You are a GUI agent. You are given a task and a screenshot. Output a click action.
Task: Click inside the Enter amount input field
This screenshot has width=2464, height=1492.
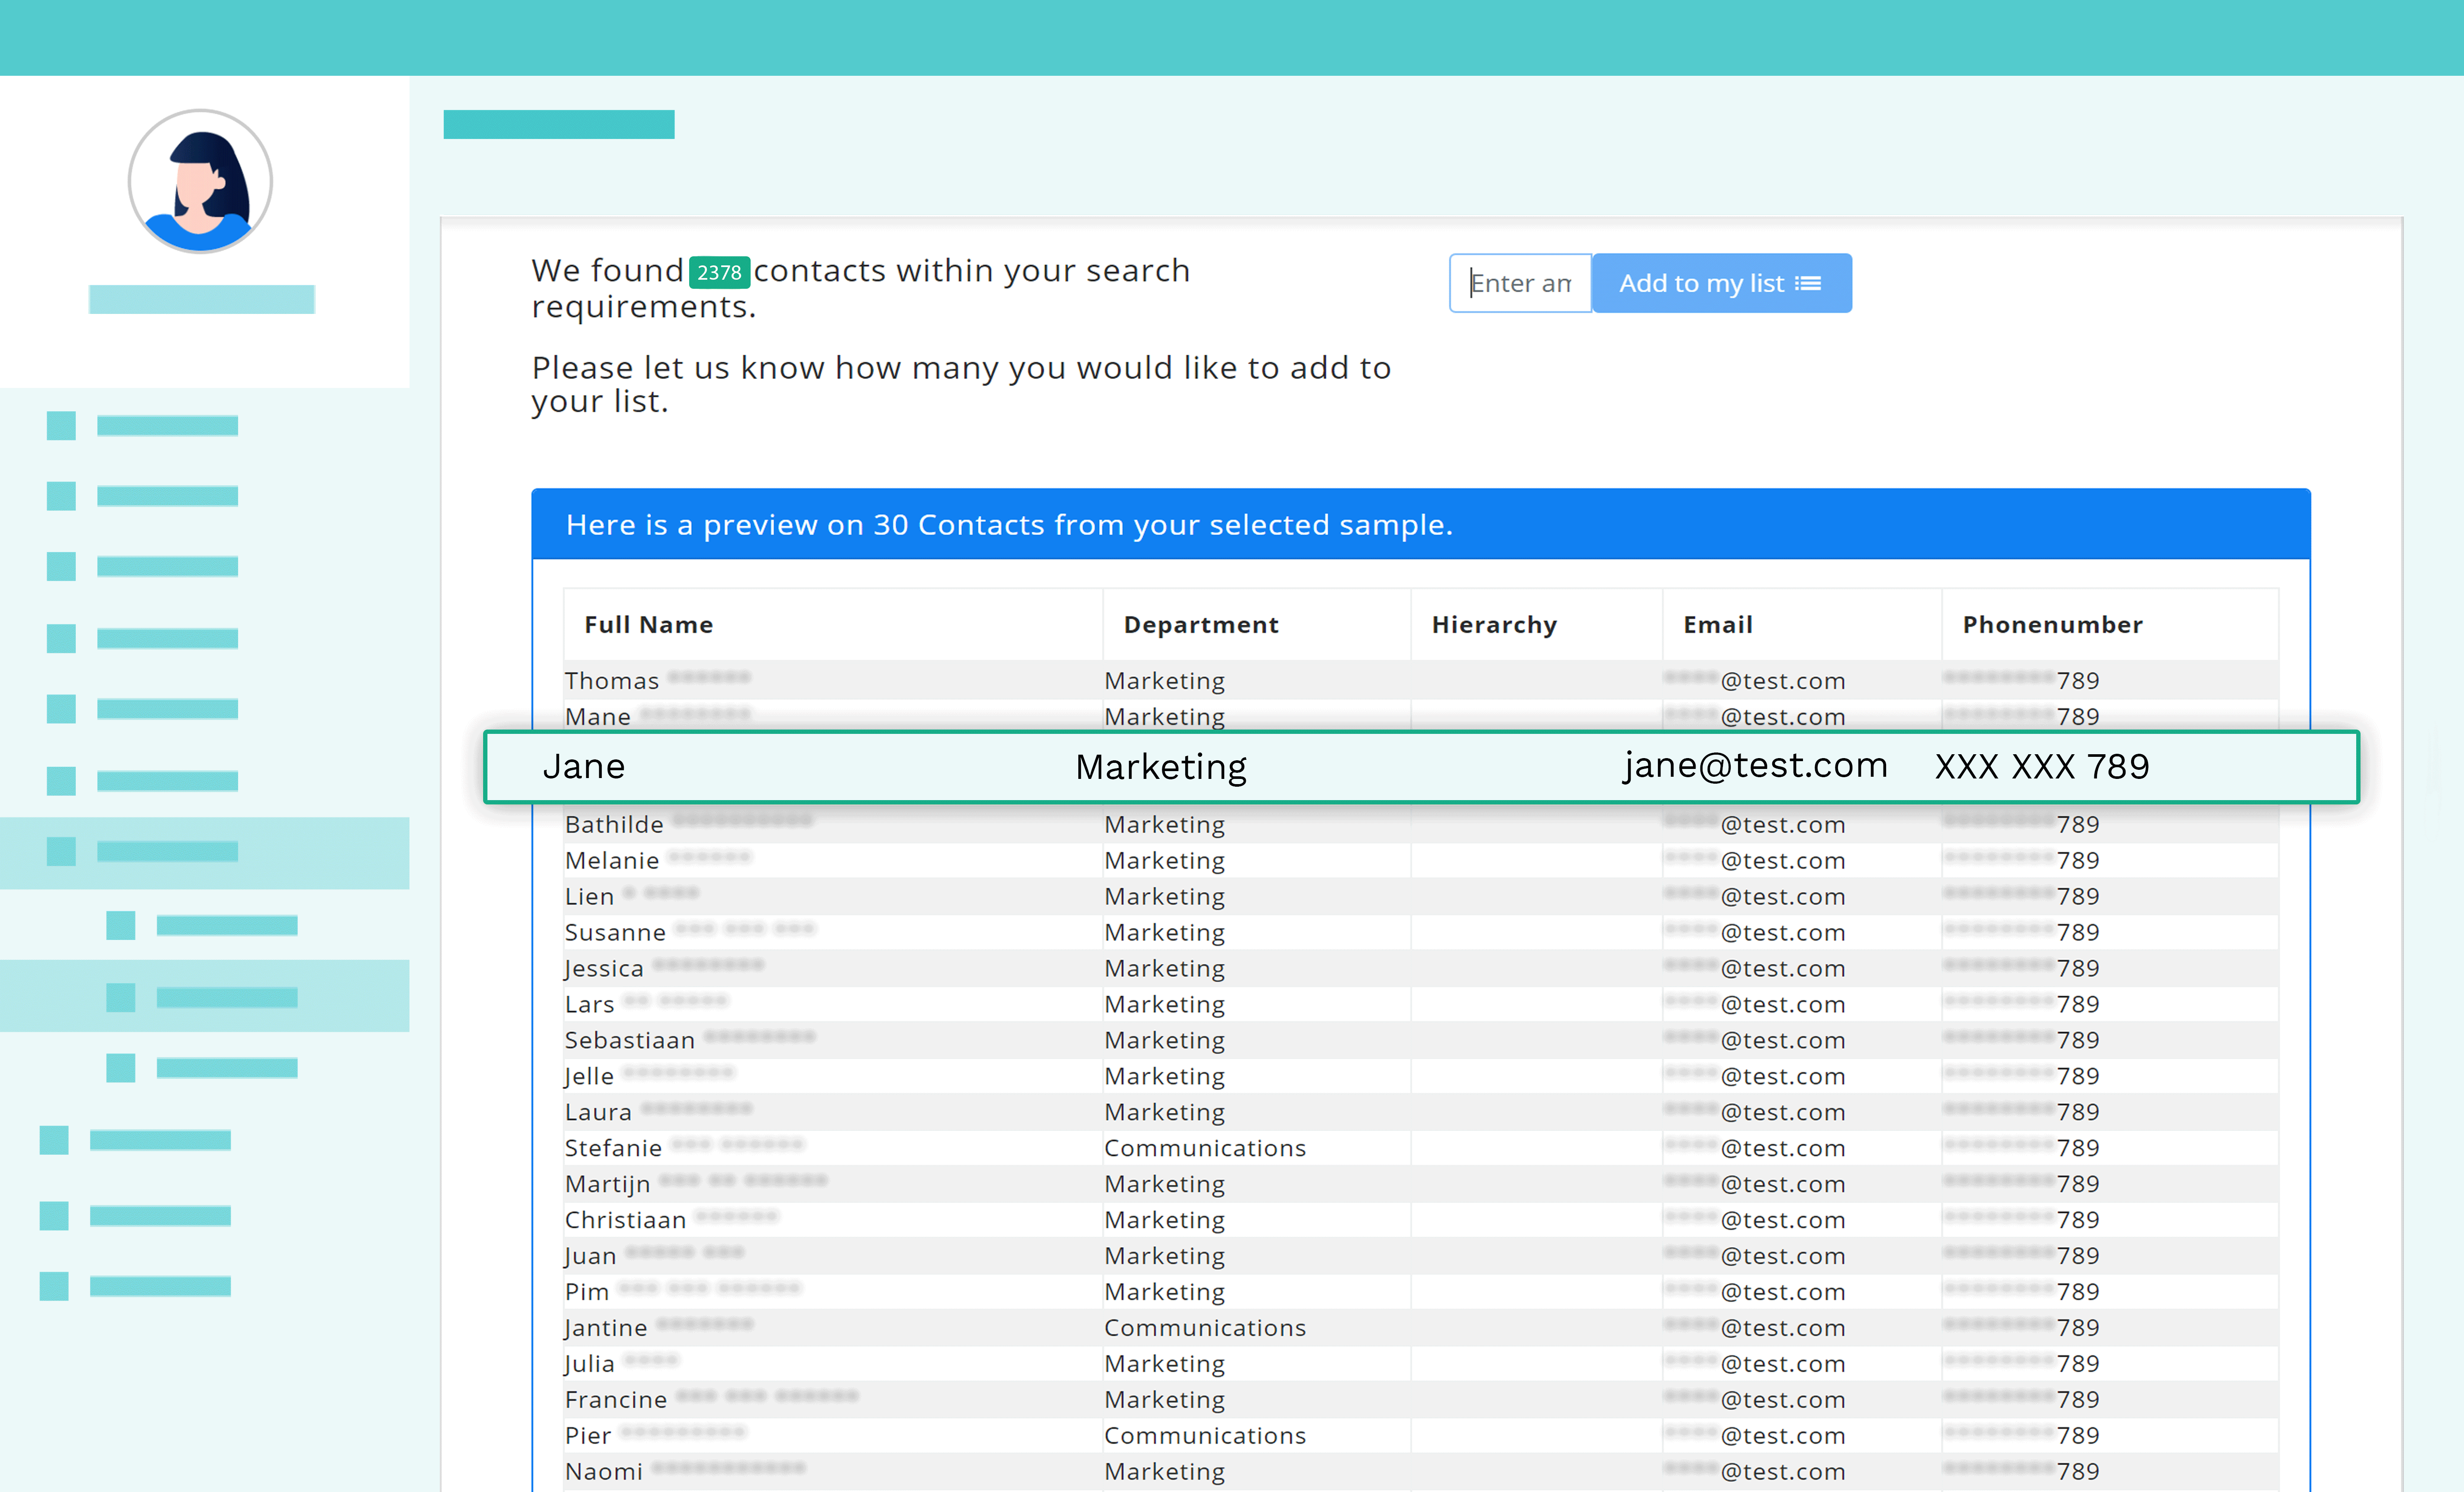click(x=1520, y=284)
